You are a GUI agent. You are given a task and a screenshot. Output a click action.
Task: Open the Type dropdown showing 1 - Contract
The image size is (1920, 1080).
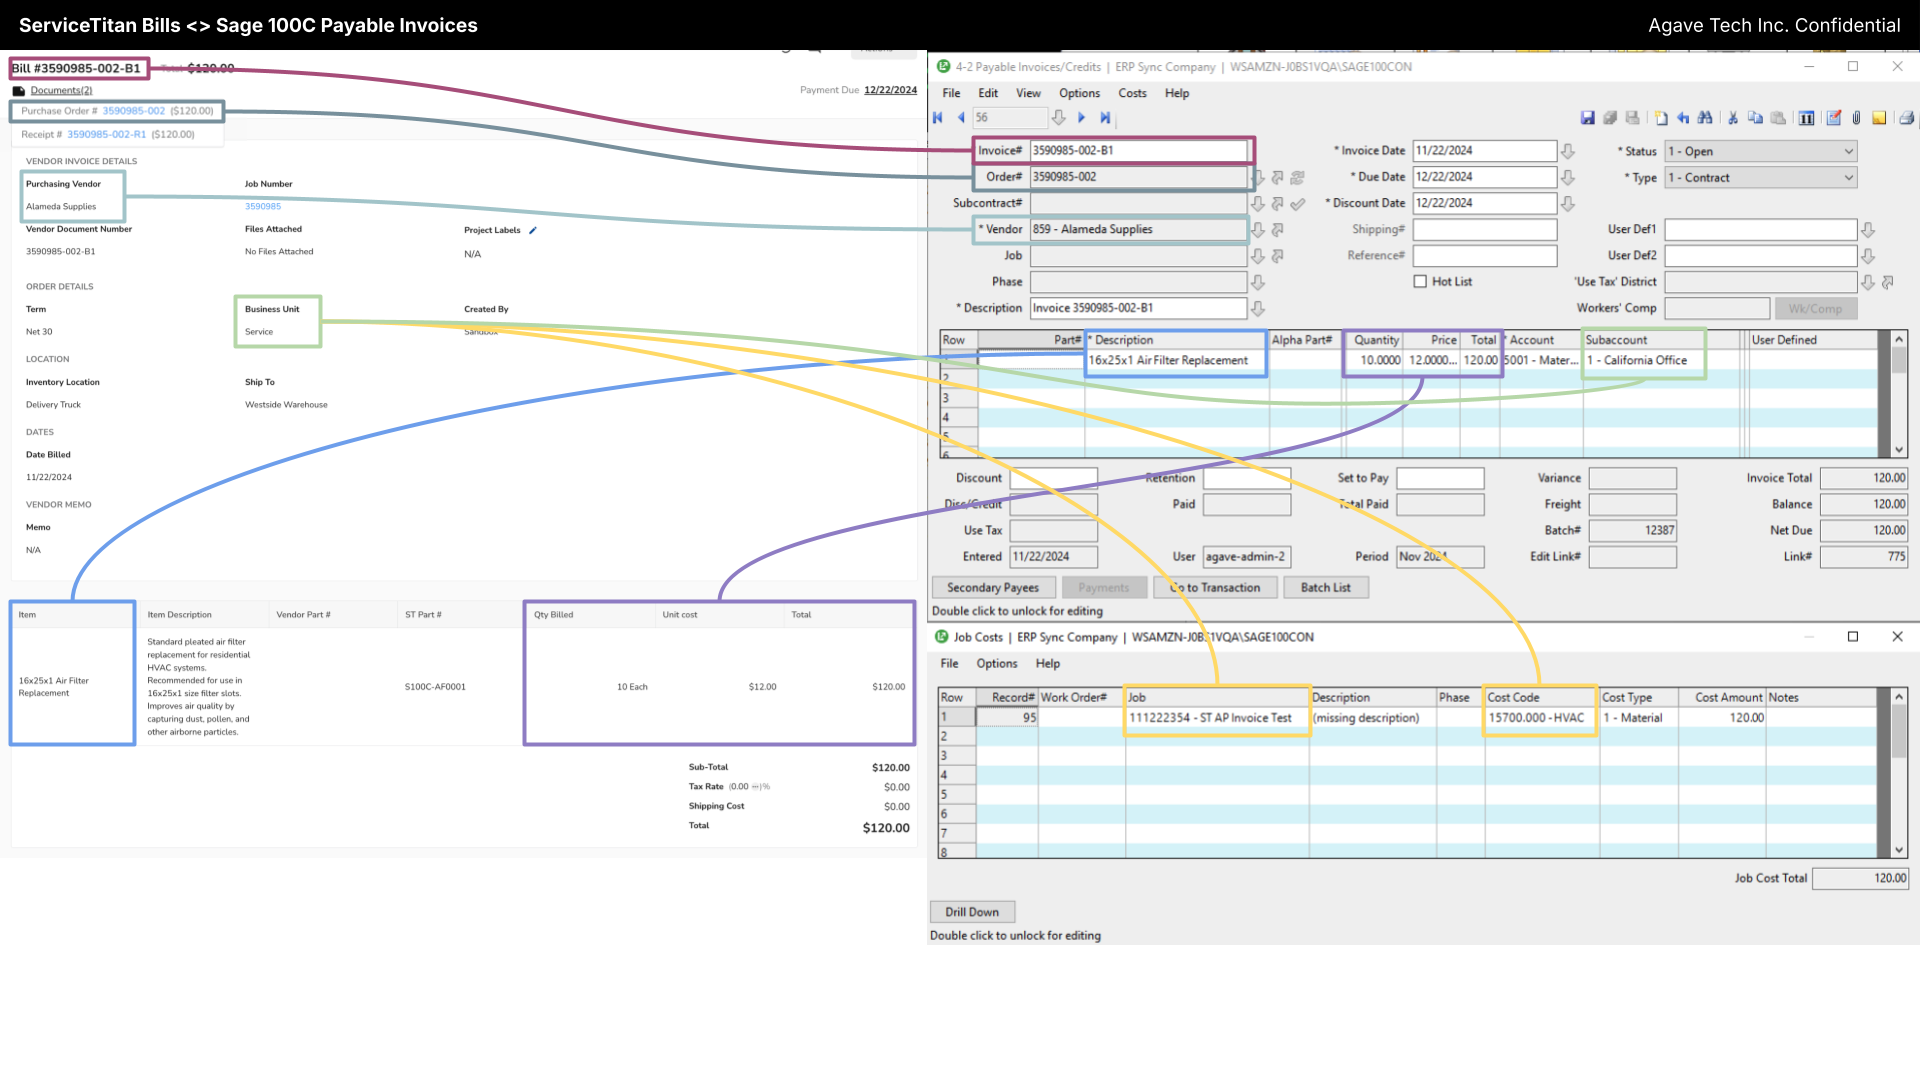[1761, 177]
